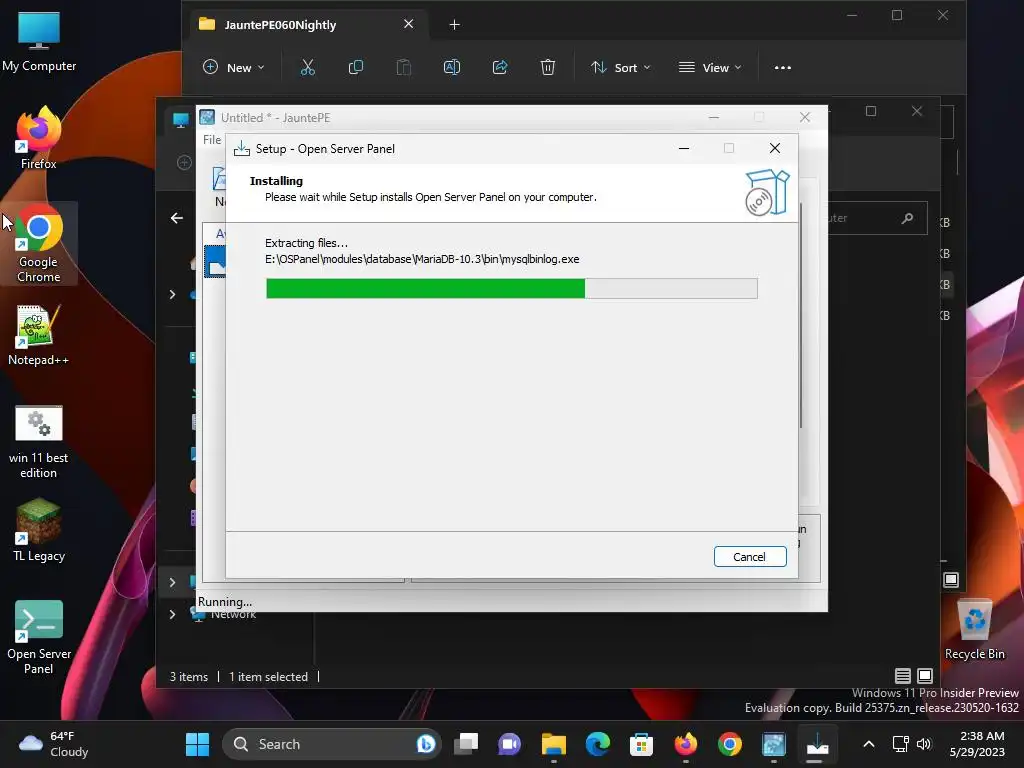The image size is (1024, 768).
Task: Expand the Network tree node
Action: [x=172, y=614]
